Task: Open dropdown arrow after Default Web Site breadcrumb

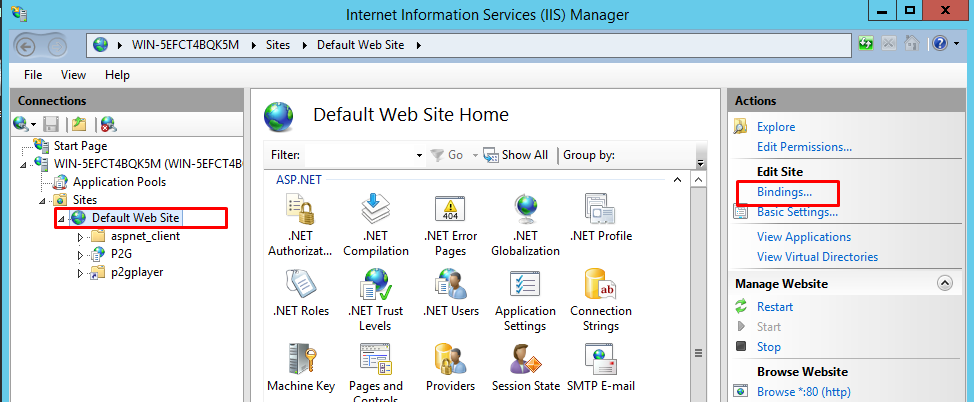Action: click(419, 45)
